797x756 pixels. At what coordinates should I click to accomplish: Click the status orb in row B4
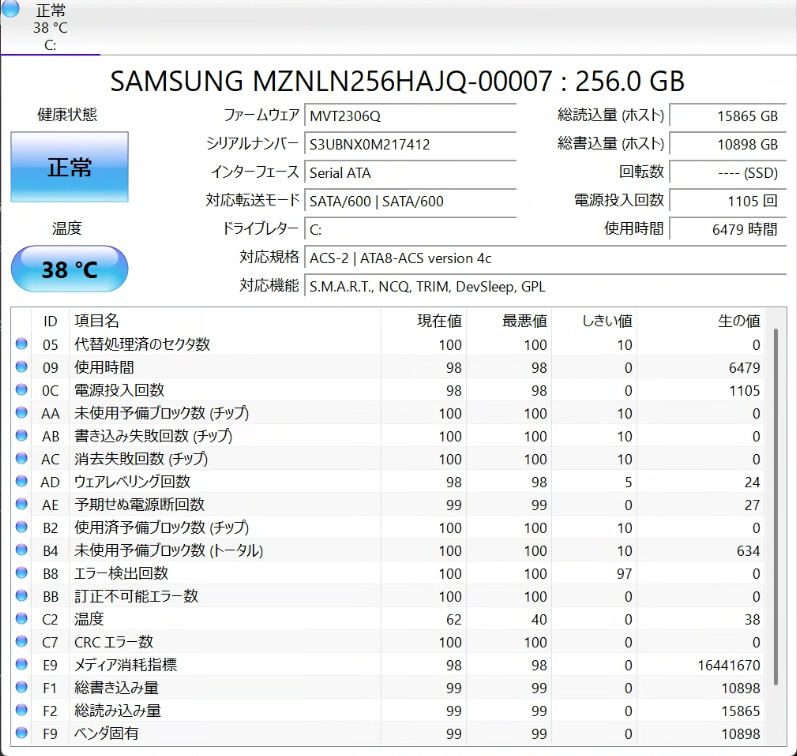[21, 550]
